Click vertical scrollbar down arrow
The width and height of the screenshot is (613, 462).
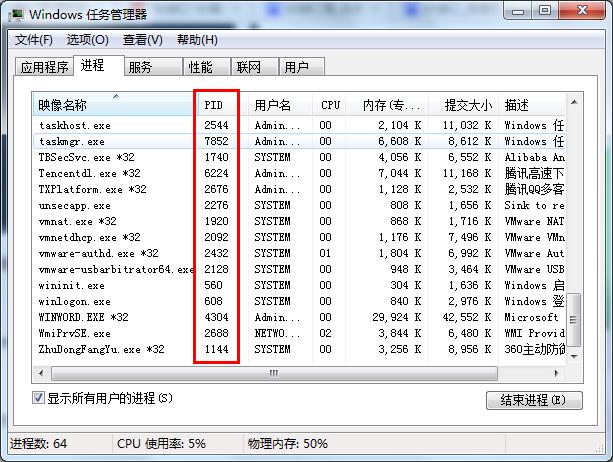(574, 356)
